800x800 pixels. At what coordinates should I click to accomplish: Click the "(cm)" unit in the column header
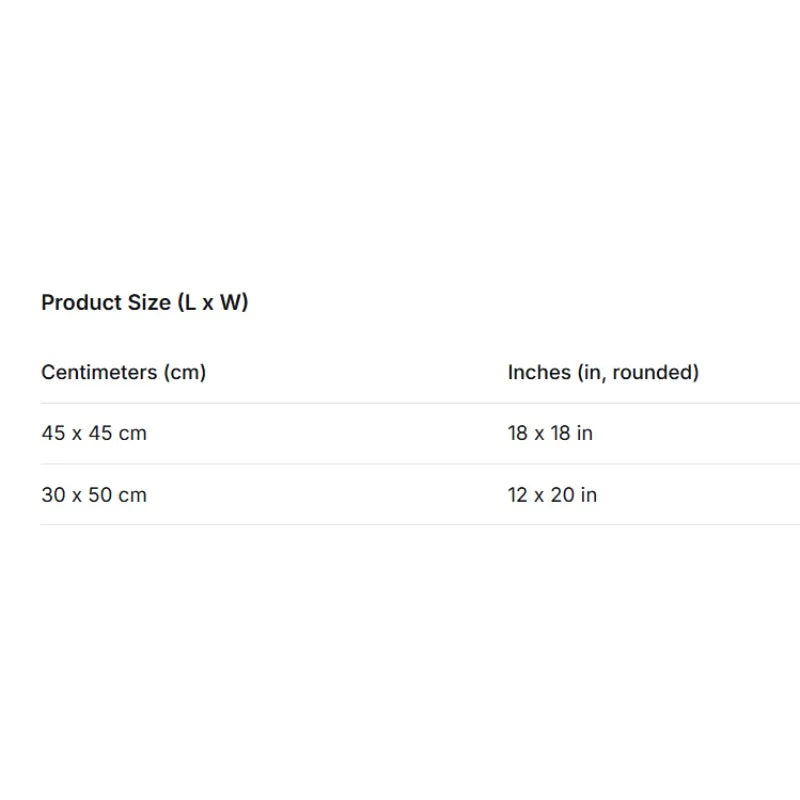pyautogui.click(x=183, y=373)
